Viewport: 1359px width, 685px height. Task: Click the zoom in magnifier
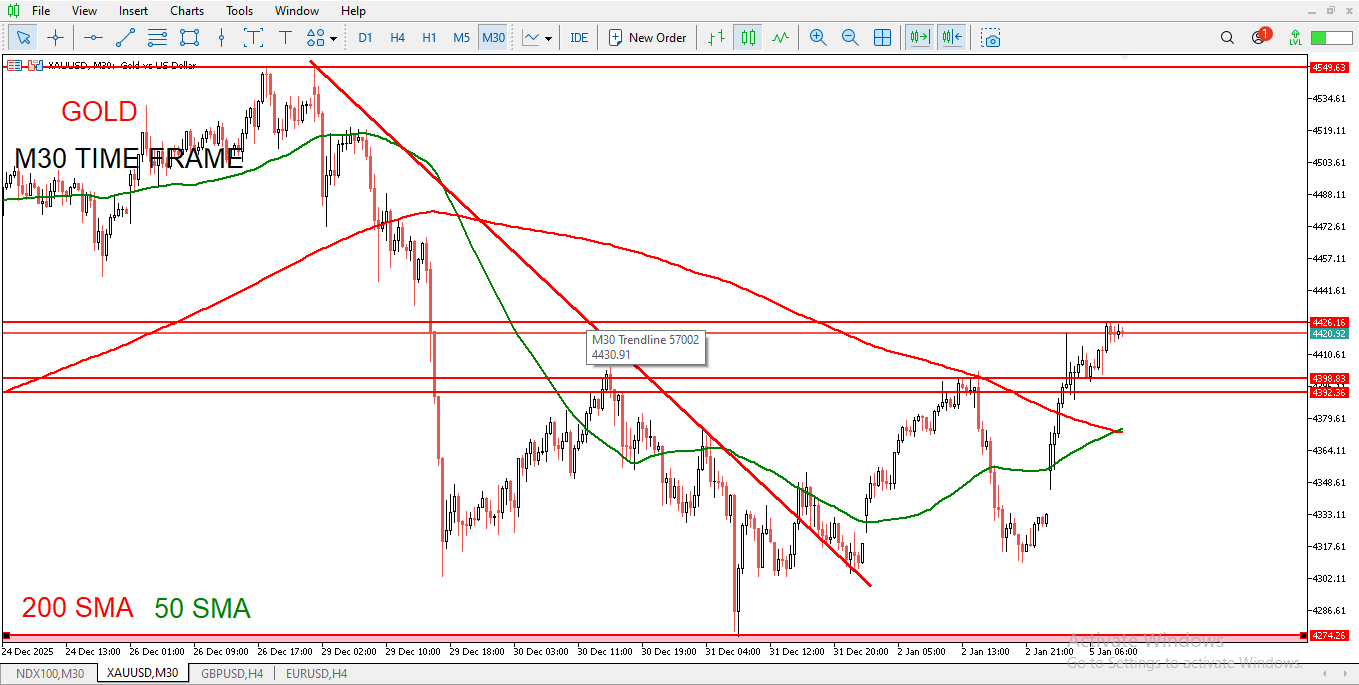pos(818,38)
